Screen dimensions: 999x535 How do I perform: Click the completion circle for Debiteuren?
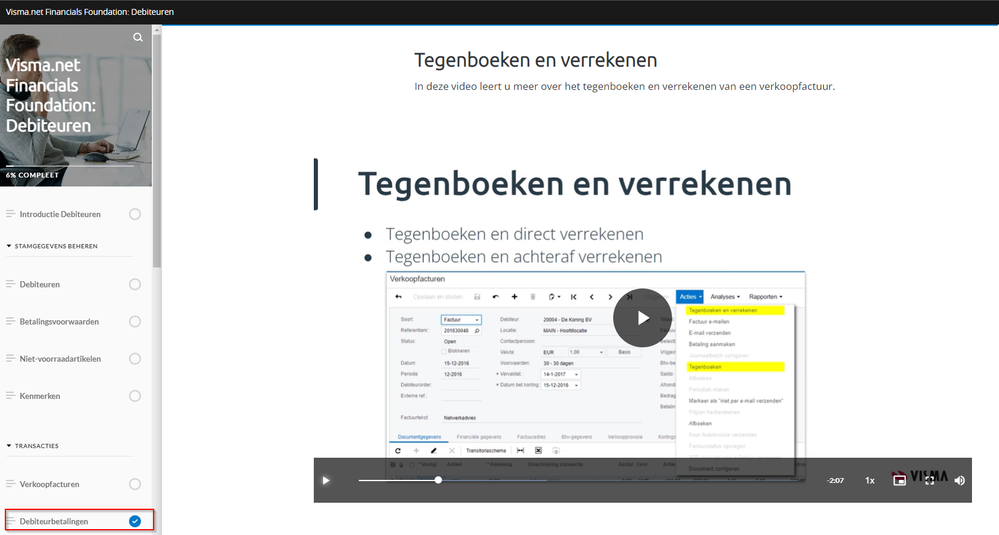135,284
